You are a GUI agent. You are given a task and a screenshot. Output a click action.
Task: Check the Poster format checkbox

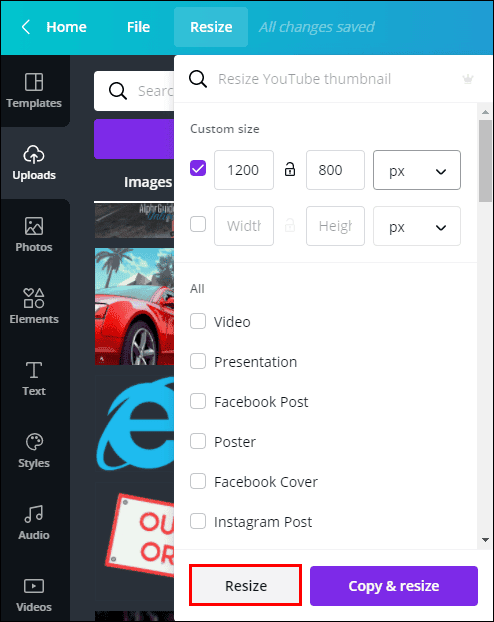tap(198, 441)
